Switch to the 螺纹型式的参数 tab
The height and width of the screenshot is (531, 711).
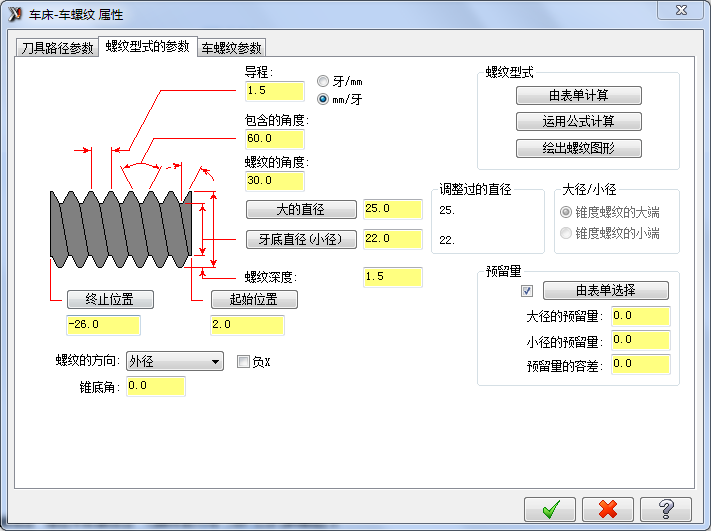point(147,46)
